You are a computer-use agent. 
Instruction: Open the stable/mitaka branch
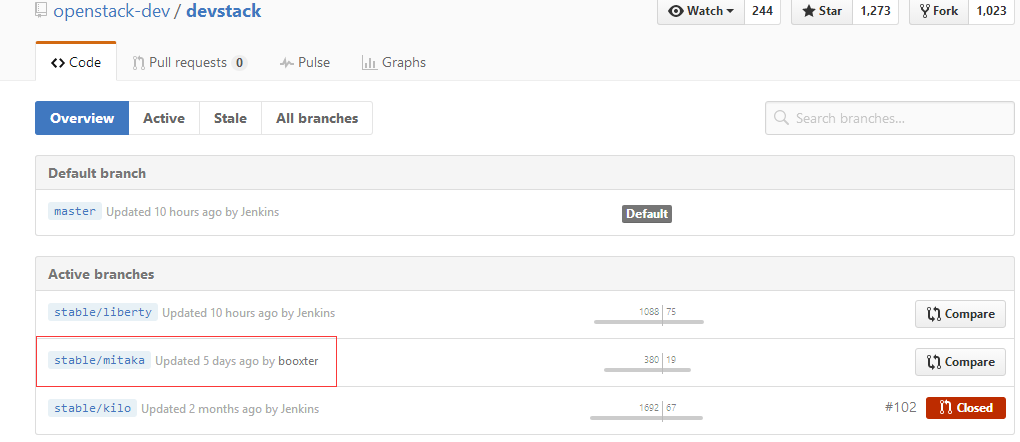tap(99, 360)
